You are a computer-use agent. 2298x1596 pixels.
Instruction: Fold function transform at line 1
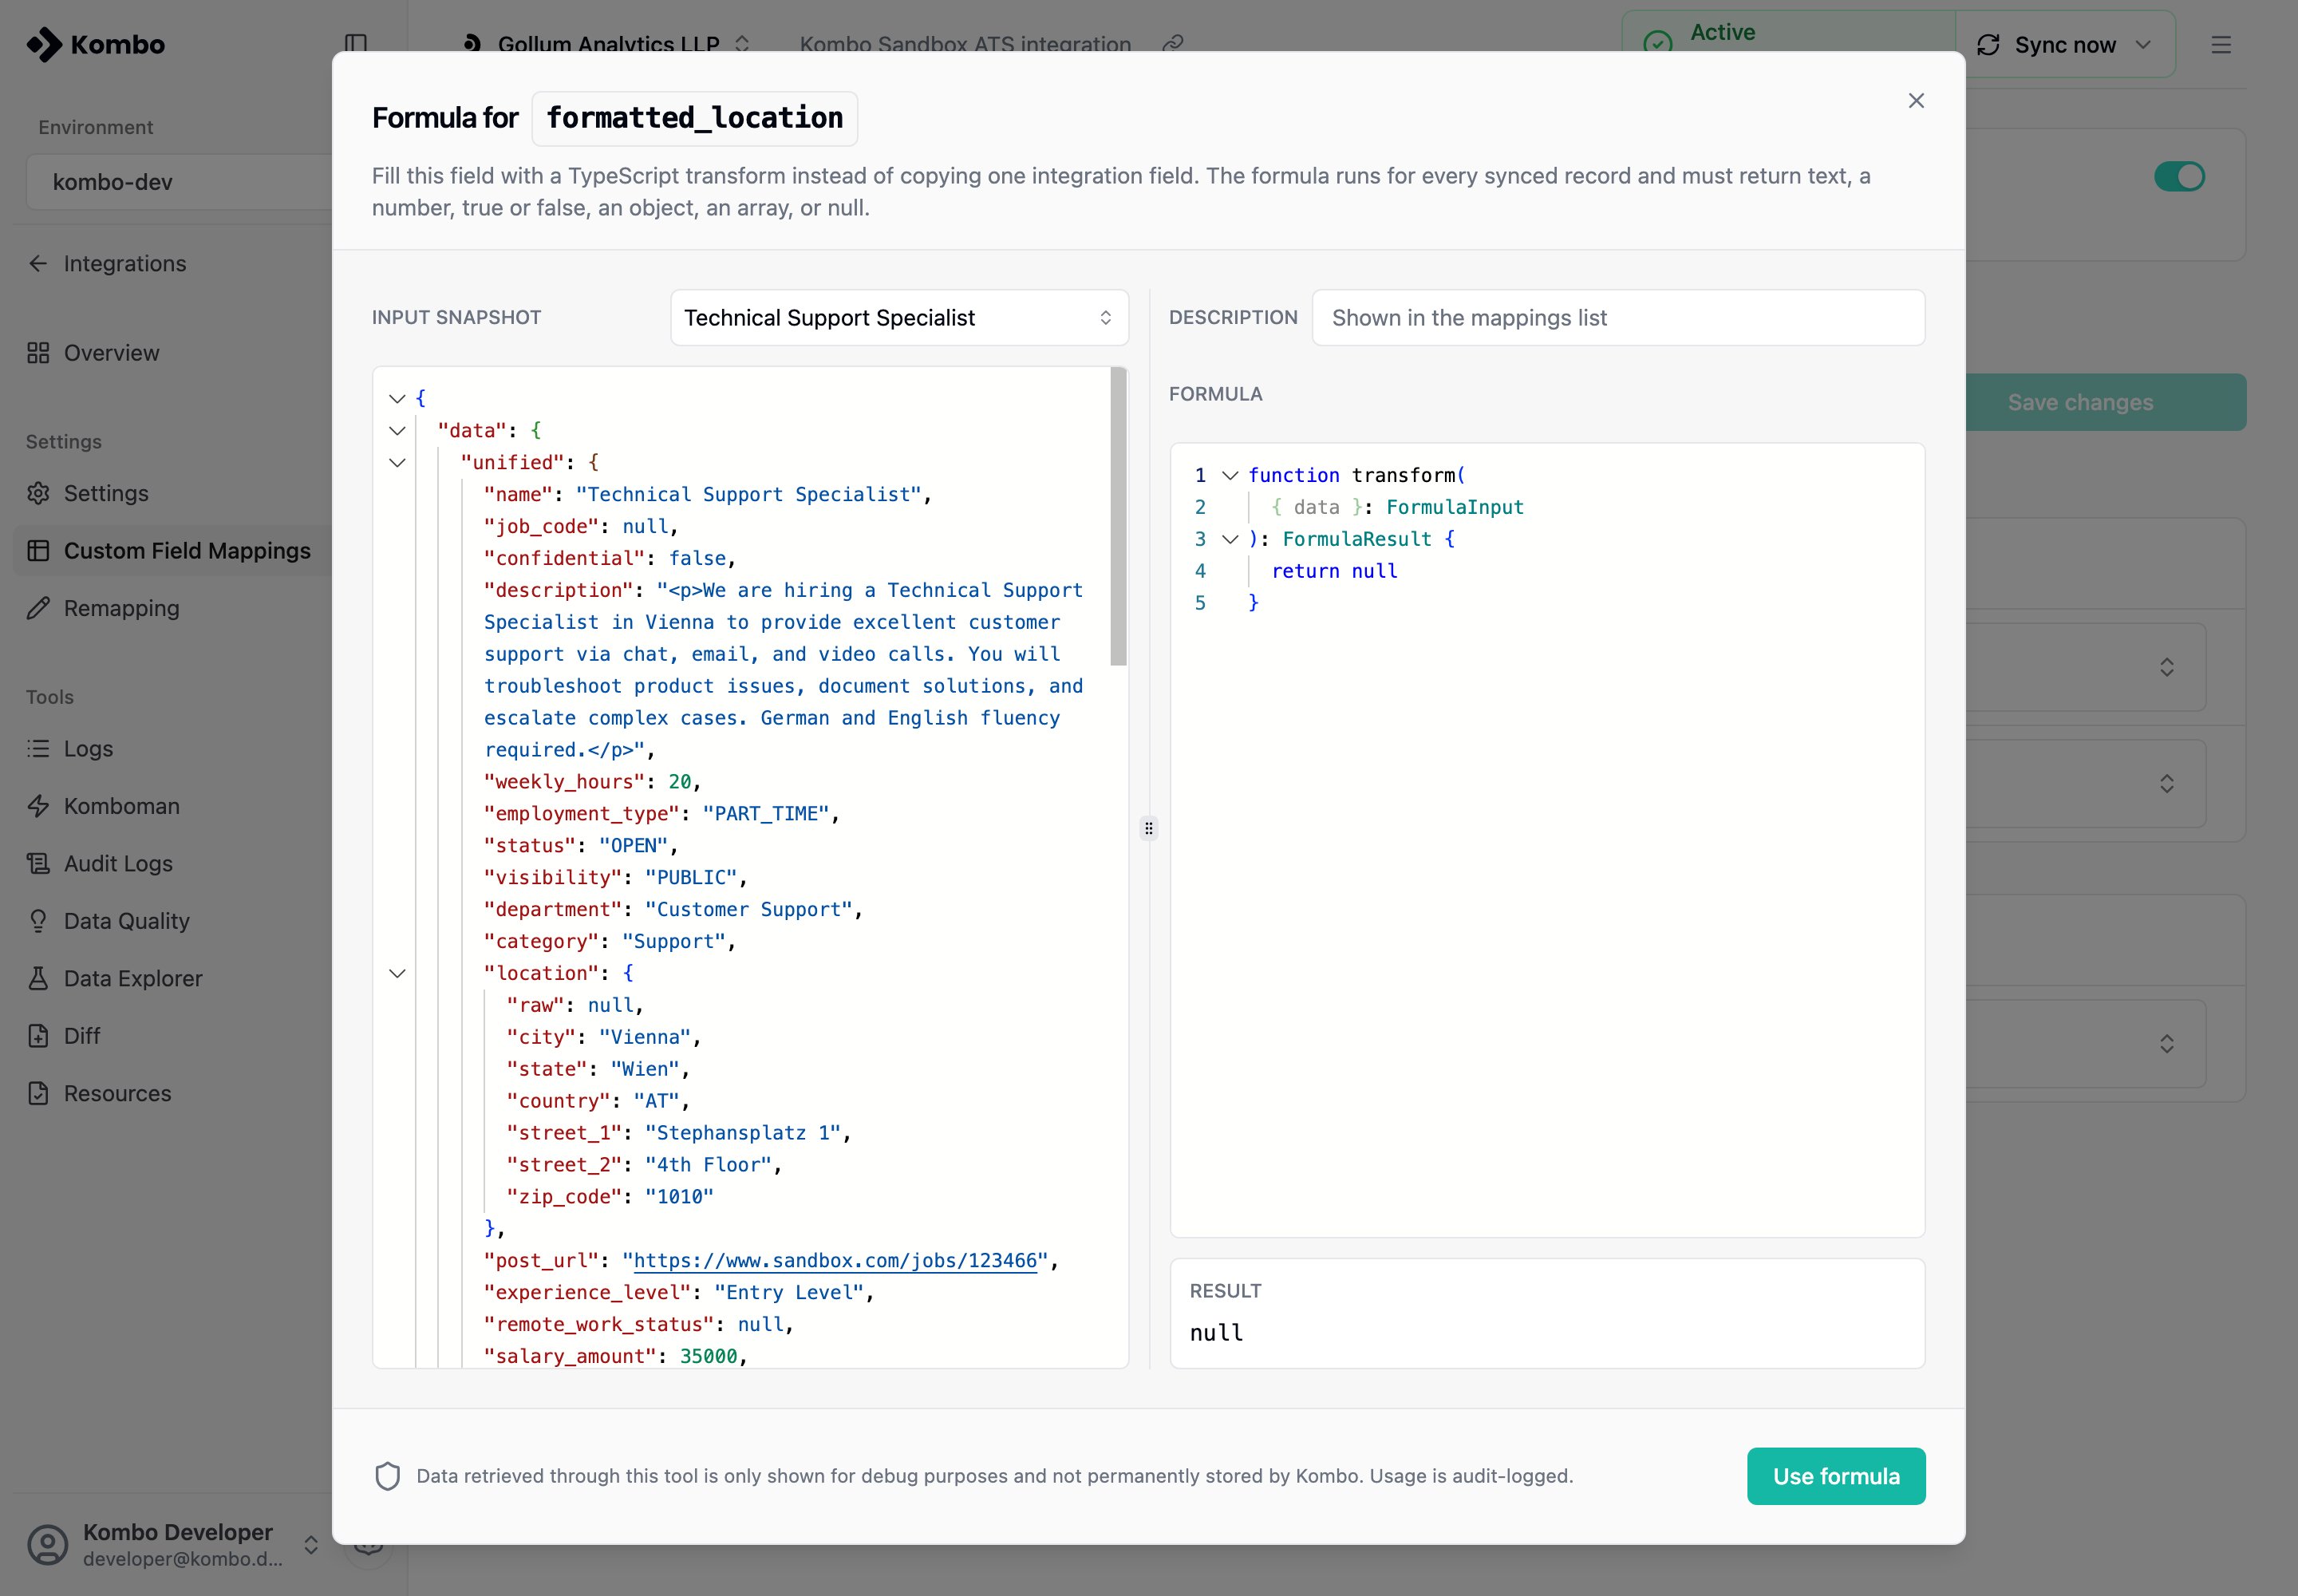click(1230, 475)
